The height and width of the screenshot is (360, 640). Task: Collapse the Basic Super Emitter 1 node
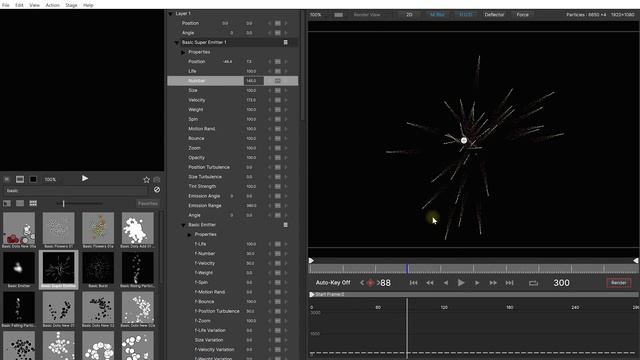177,42
